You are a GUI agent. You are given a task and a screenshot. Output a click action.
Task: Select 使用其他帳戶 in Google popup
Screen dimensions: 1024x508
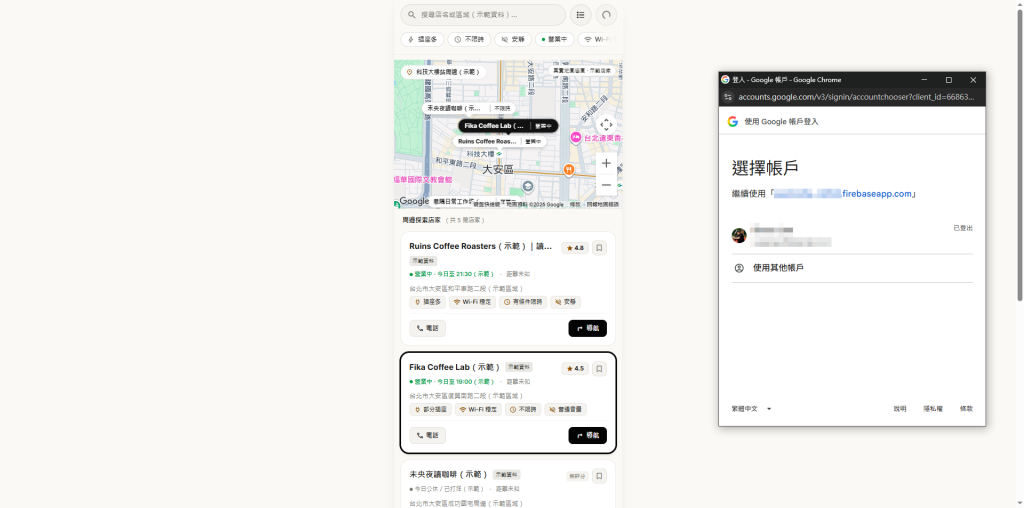852,268
